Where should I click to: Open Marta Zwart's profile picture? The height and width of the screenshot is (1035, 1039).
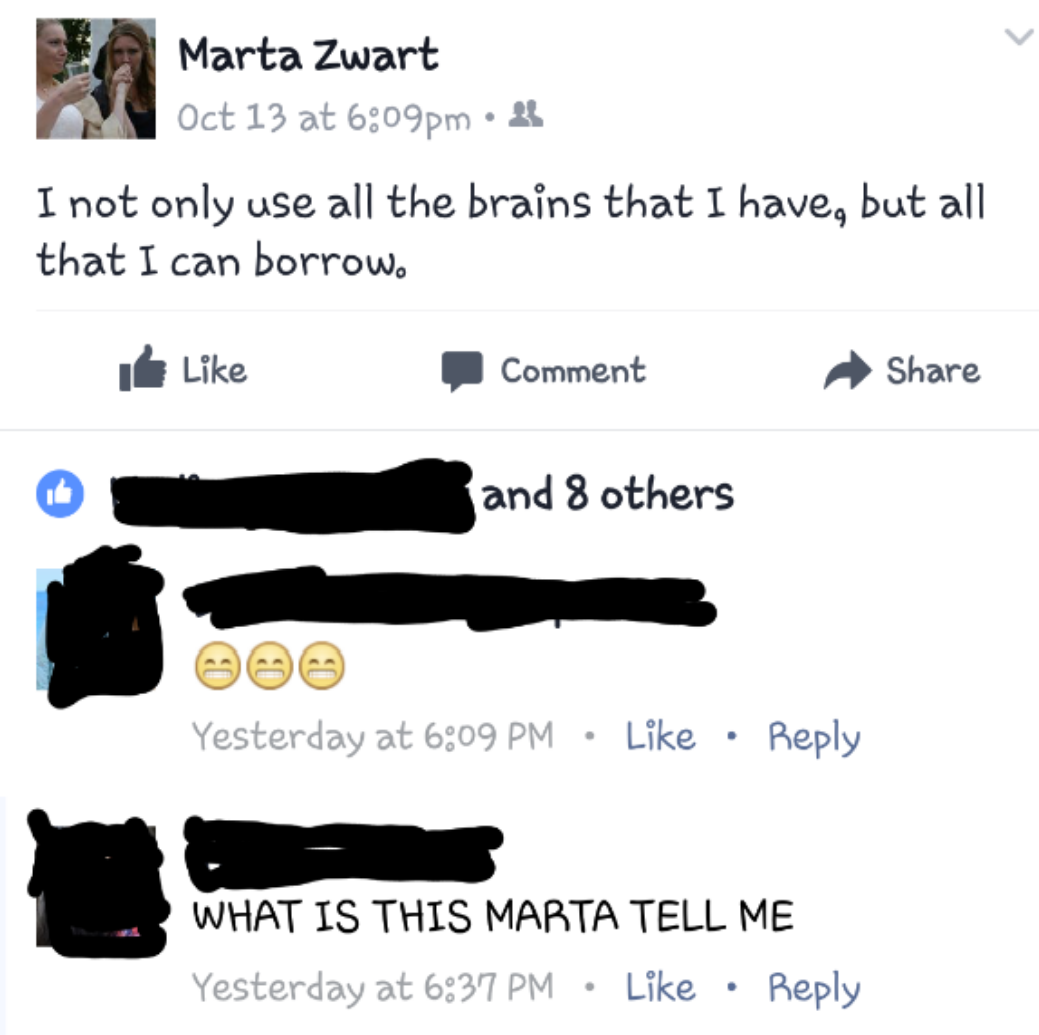tap(96, 78)
